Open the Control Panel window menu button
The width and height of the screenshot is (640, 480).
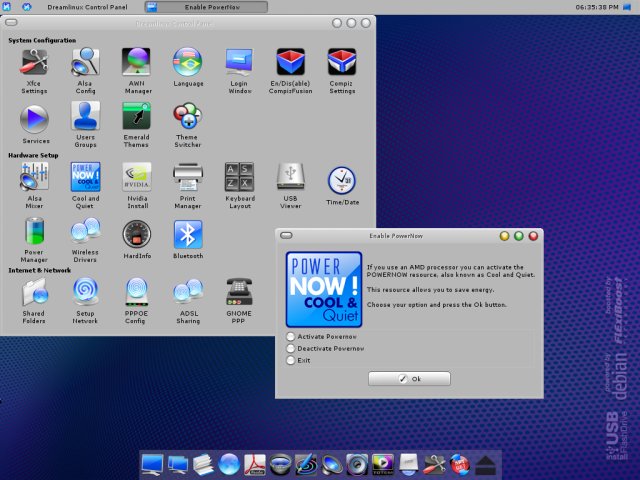(x=11, y=22)
